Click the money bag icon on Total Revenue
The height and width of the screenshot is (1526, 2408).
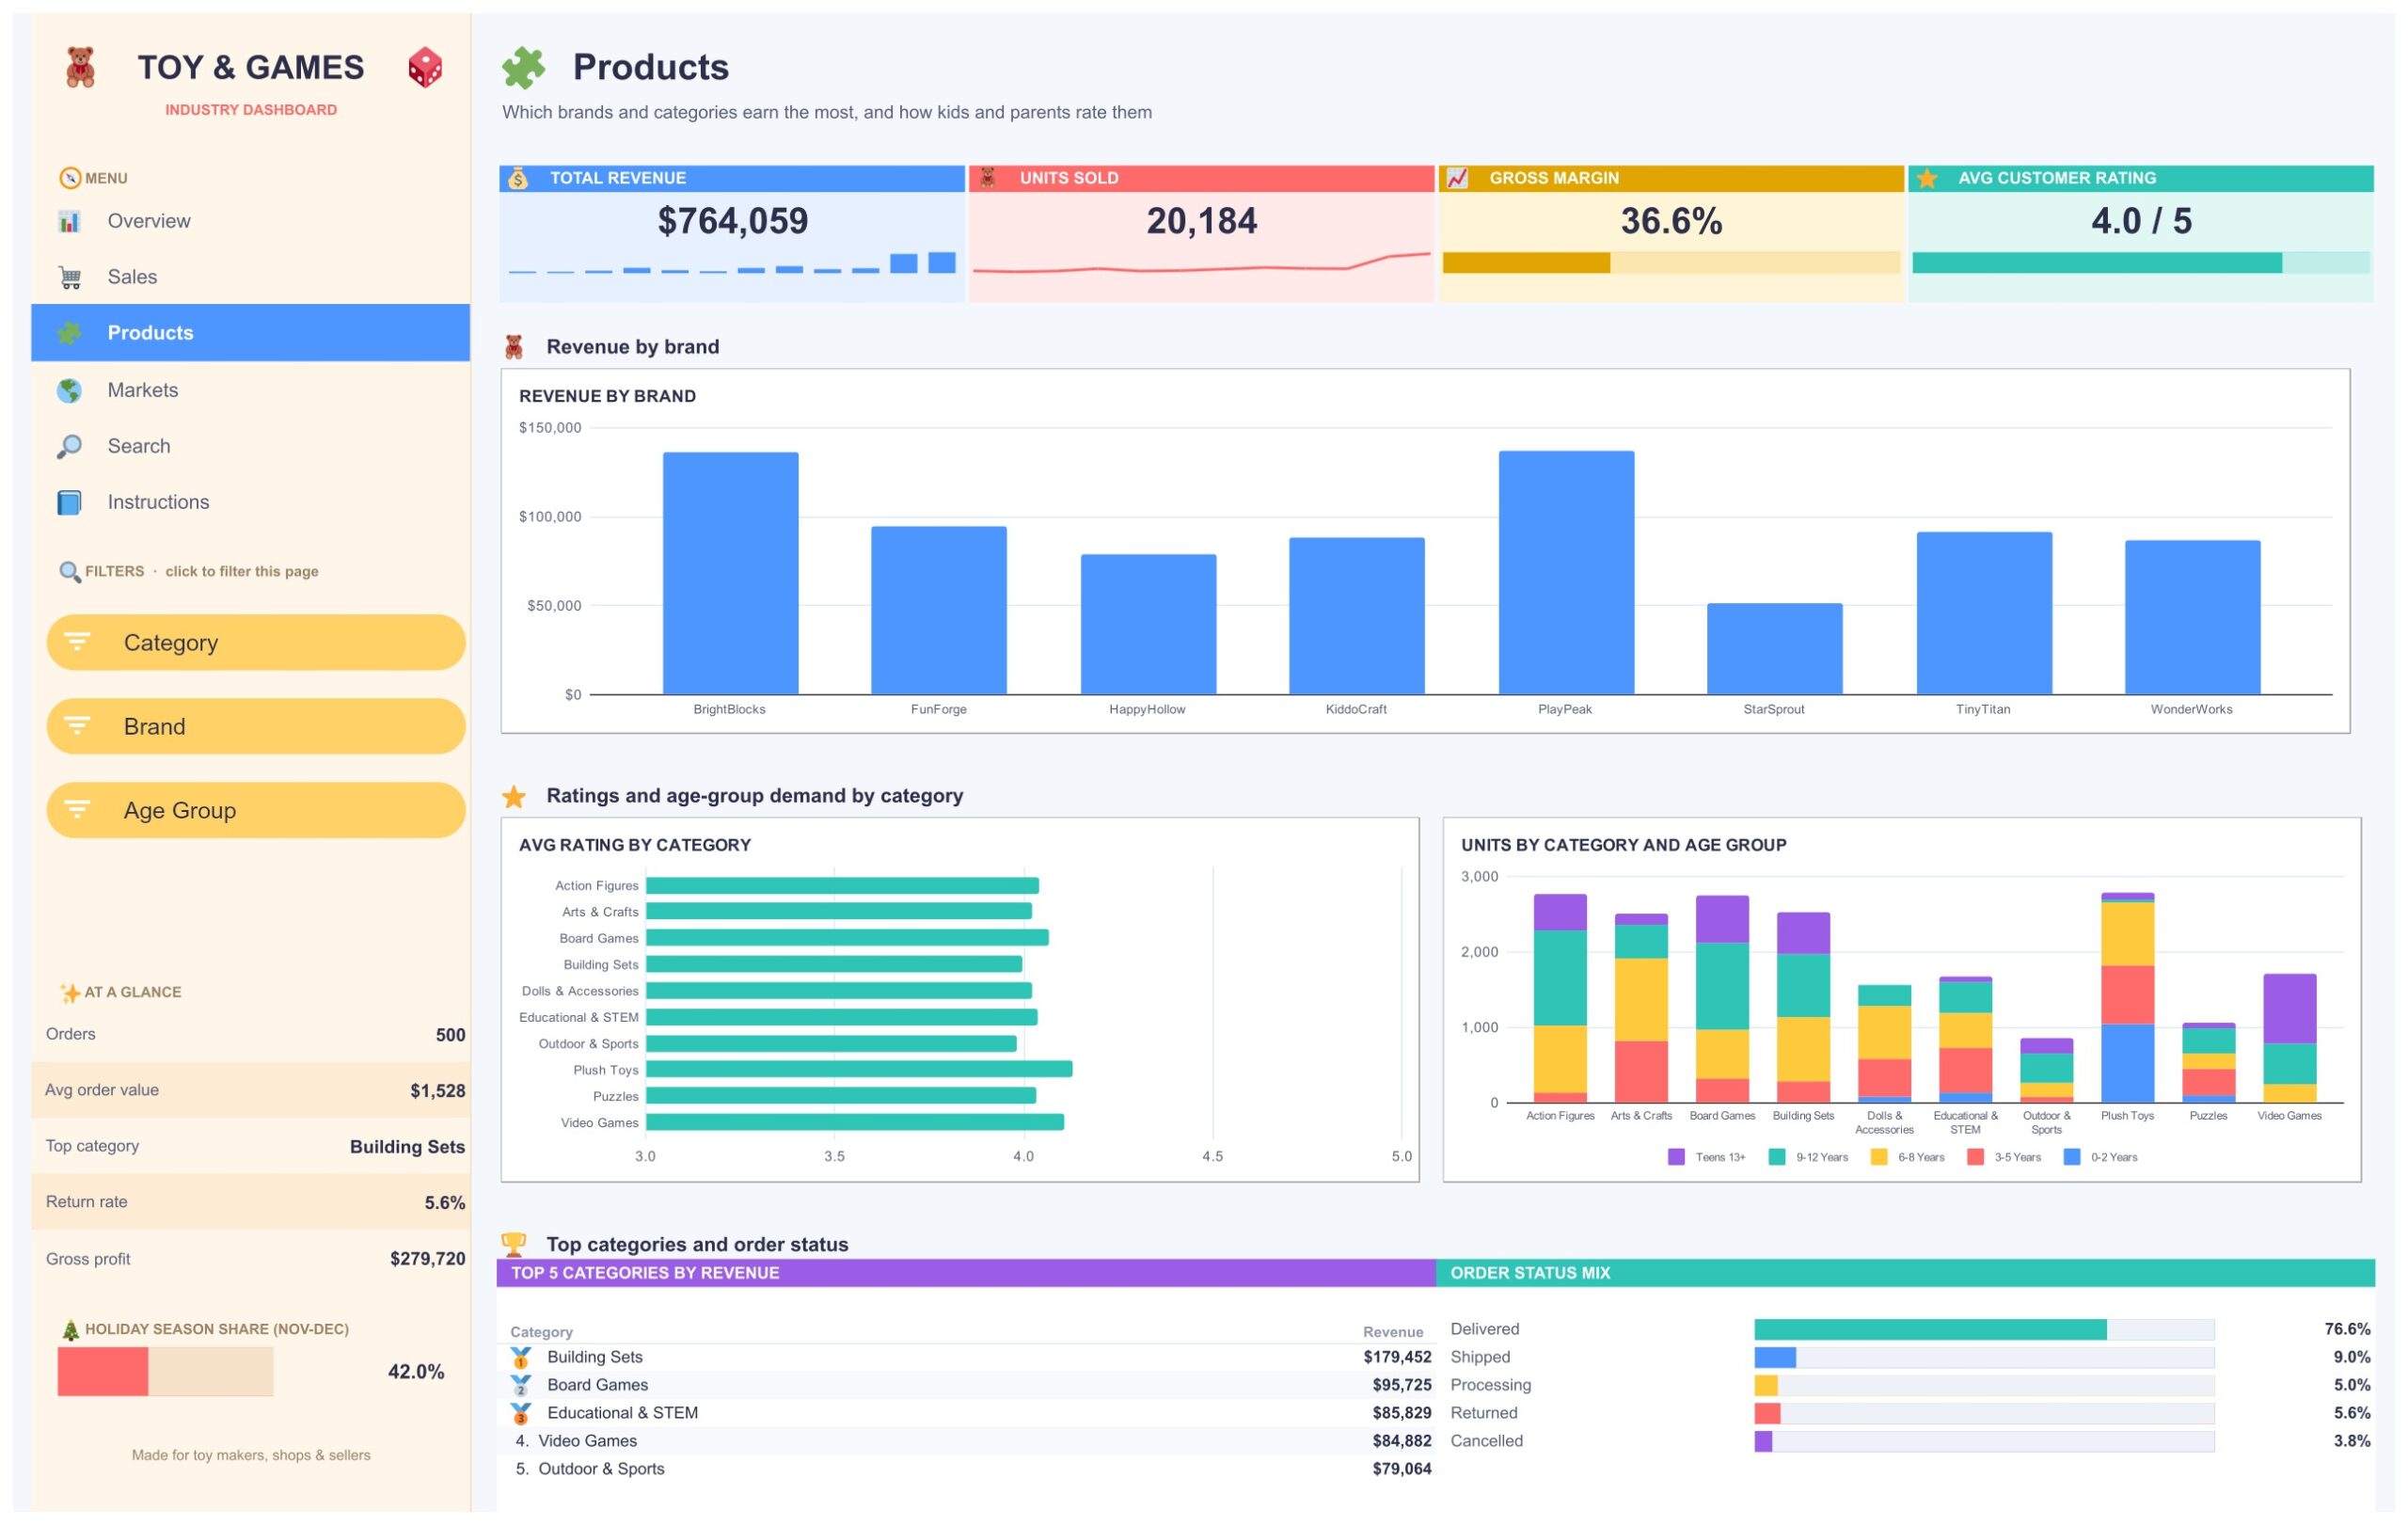[518, 178]
